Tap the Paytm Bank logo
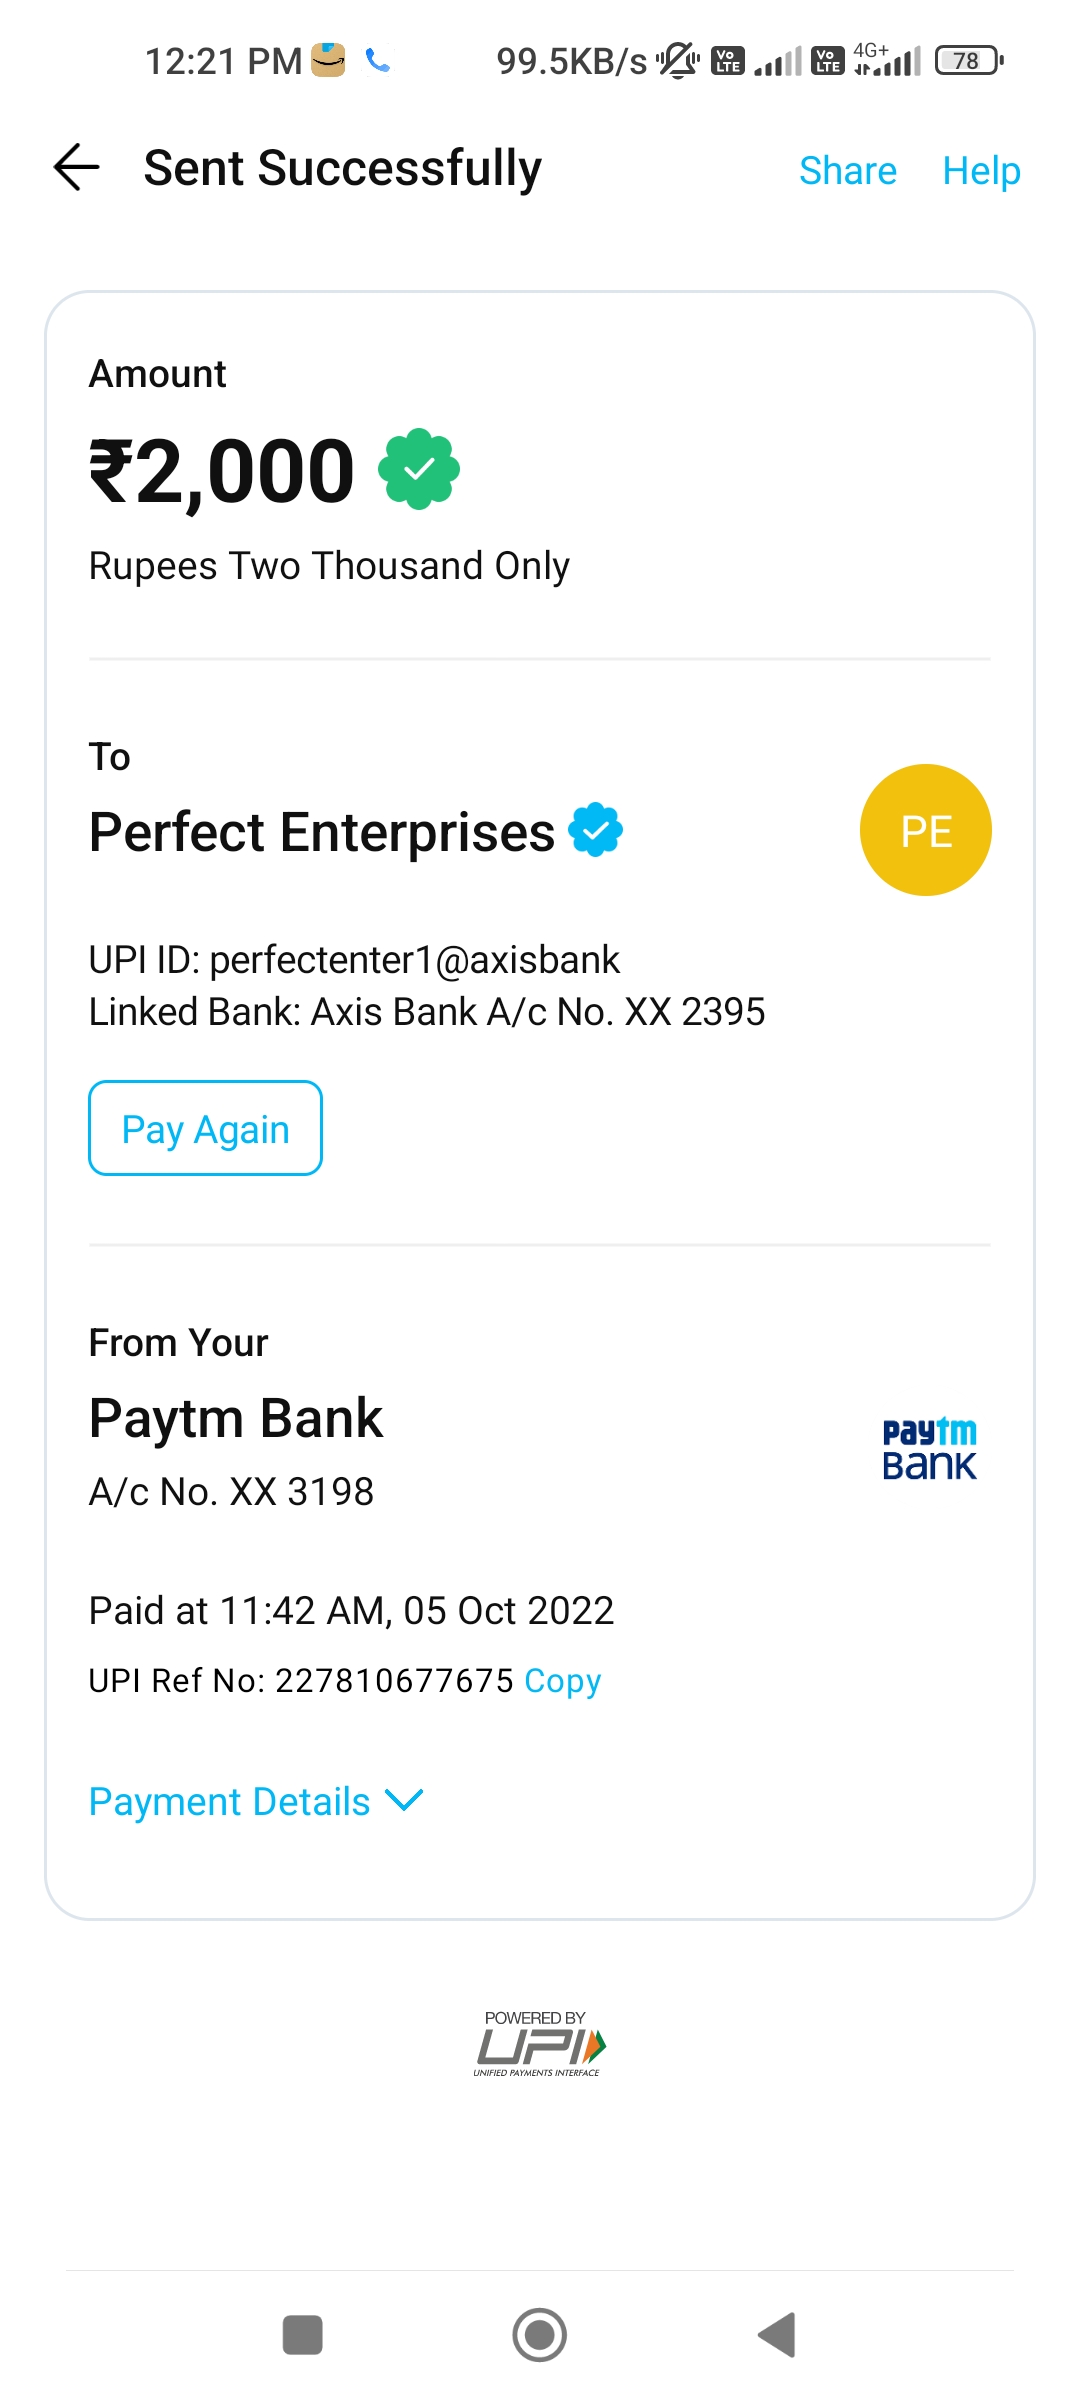This screenshot has height=2400, width=1080. 929,1449
